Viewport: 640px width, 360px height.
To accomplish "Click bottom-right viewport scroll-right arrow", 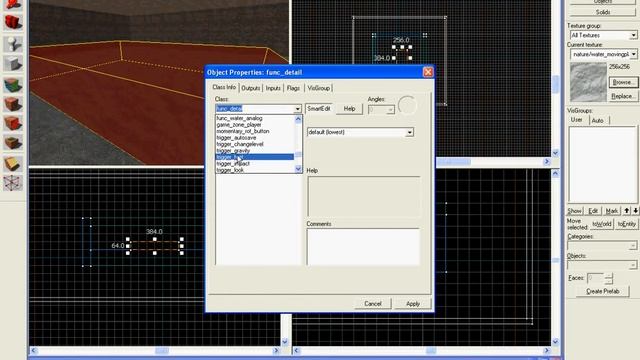I will 547,351.
